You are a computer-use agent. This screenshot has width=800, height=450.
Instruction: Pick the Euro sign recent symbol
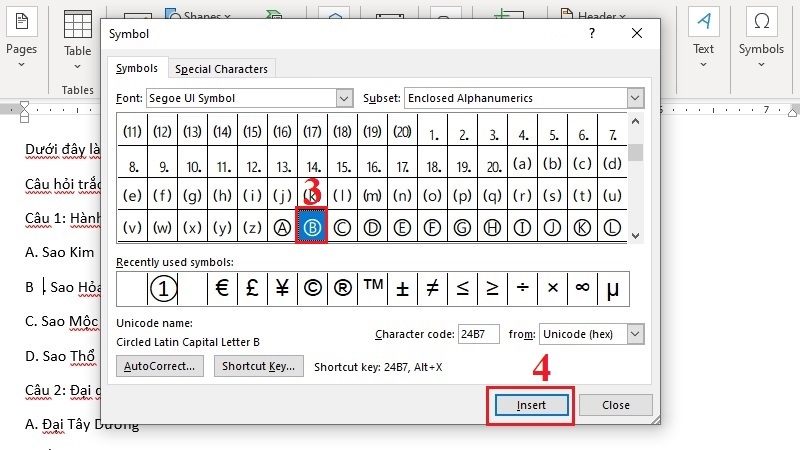222,289
